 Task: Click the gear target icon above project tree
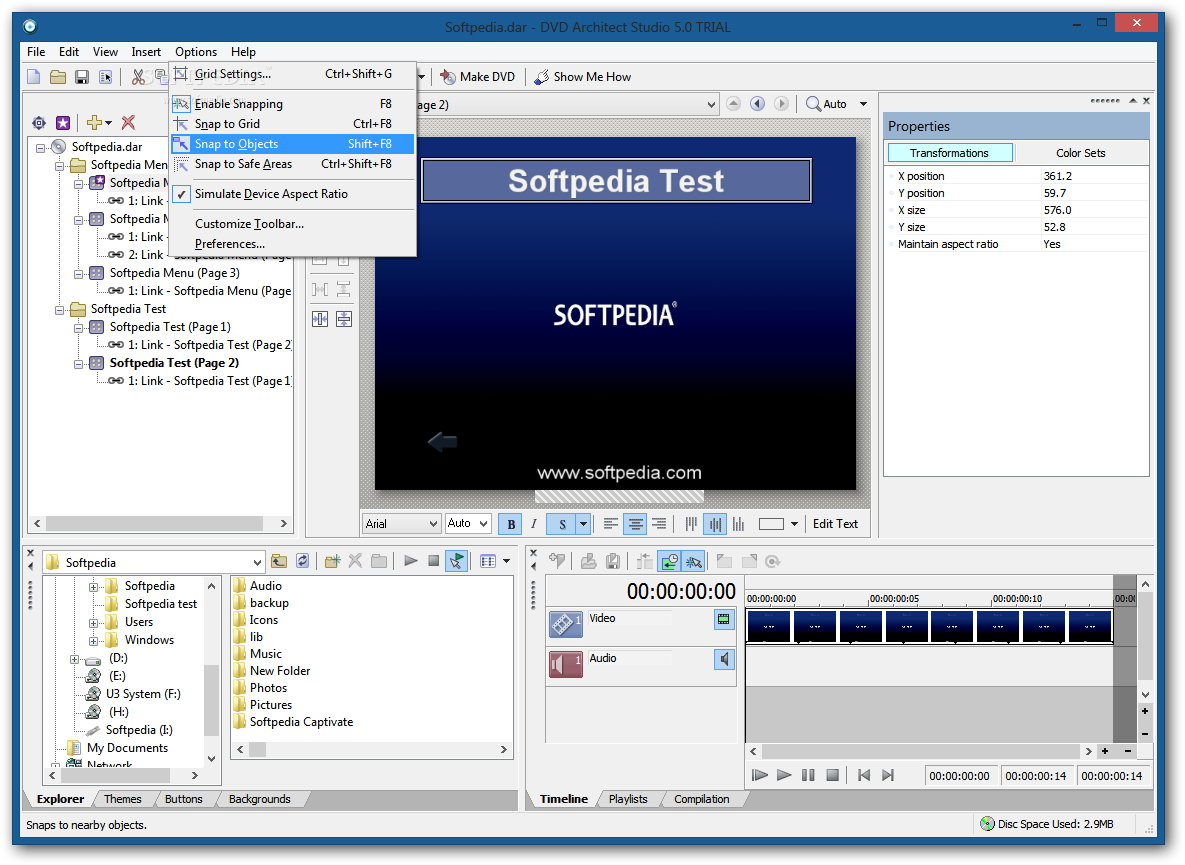(39, 122)
